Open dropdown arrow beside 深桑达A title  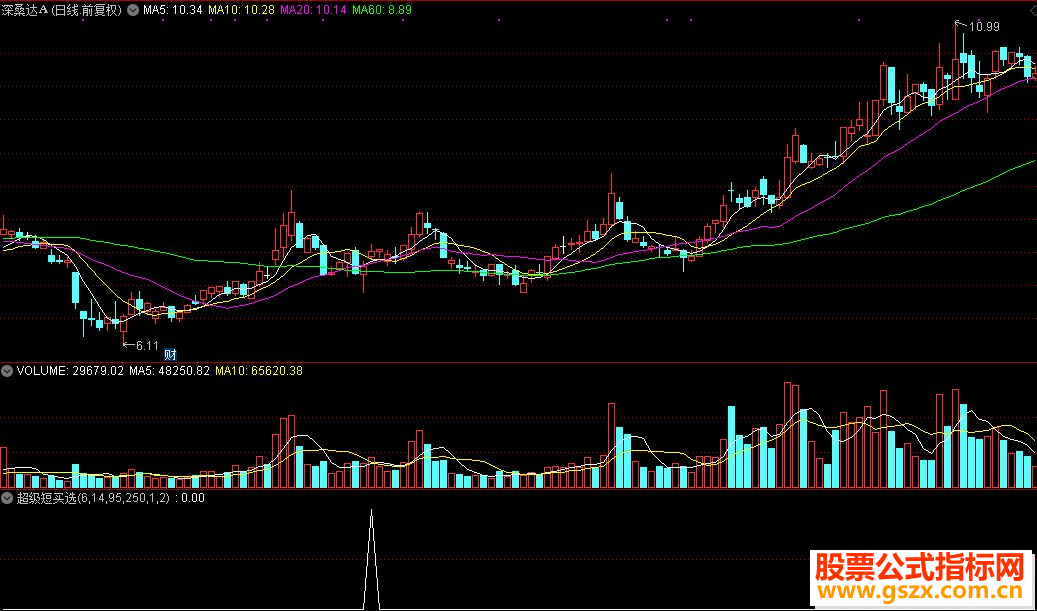132,11
